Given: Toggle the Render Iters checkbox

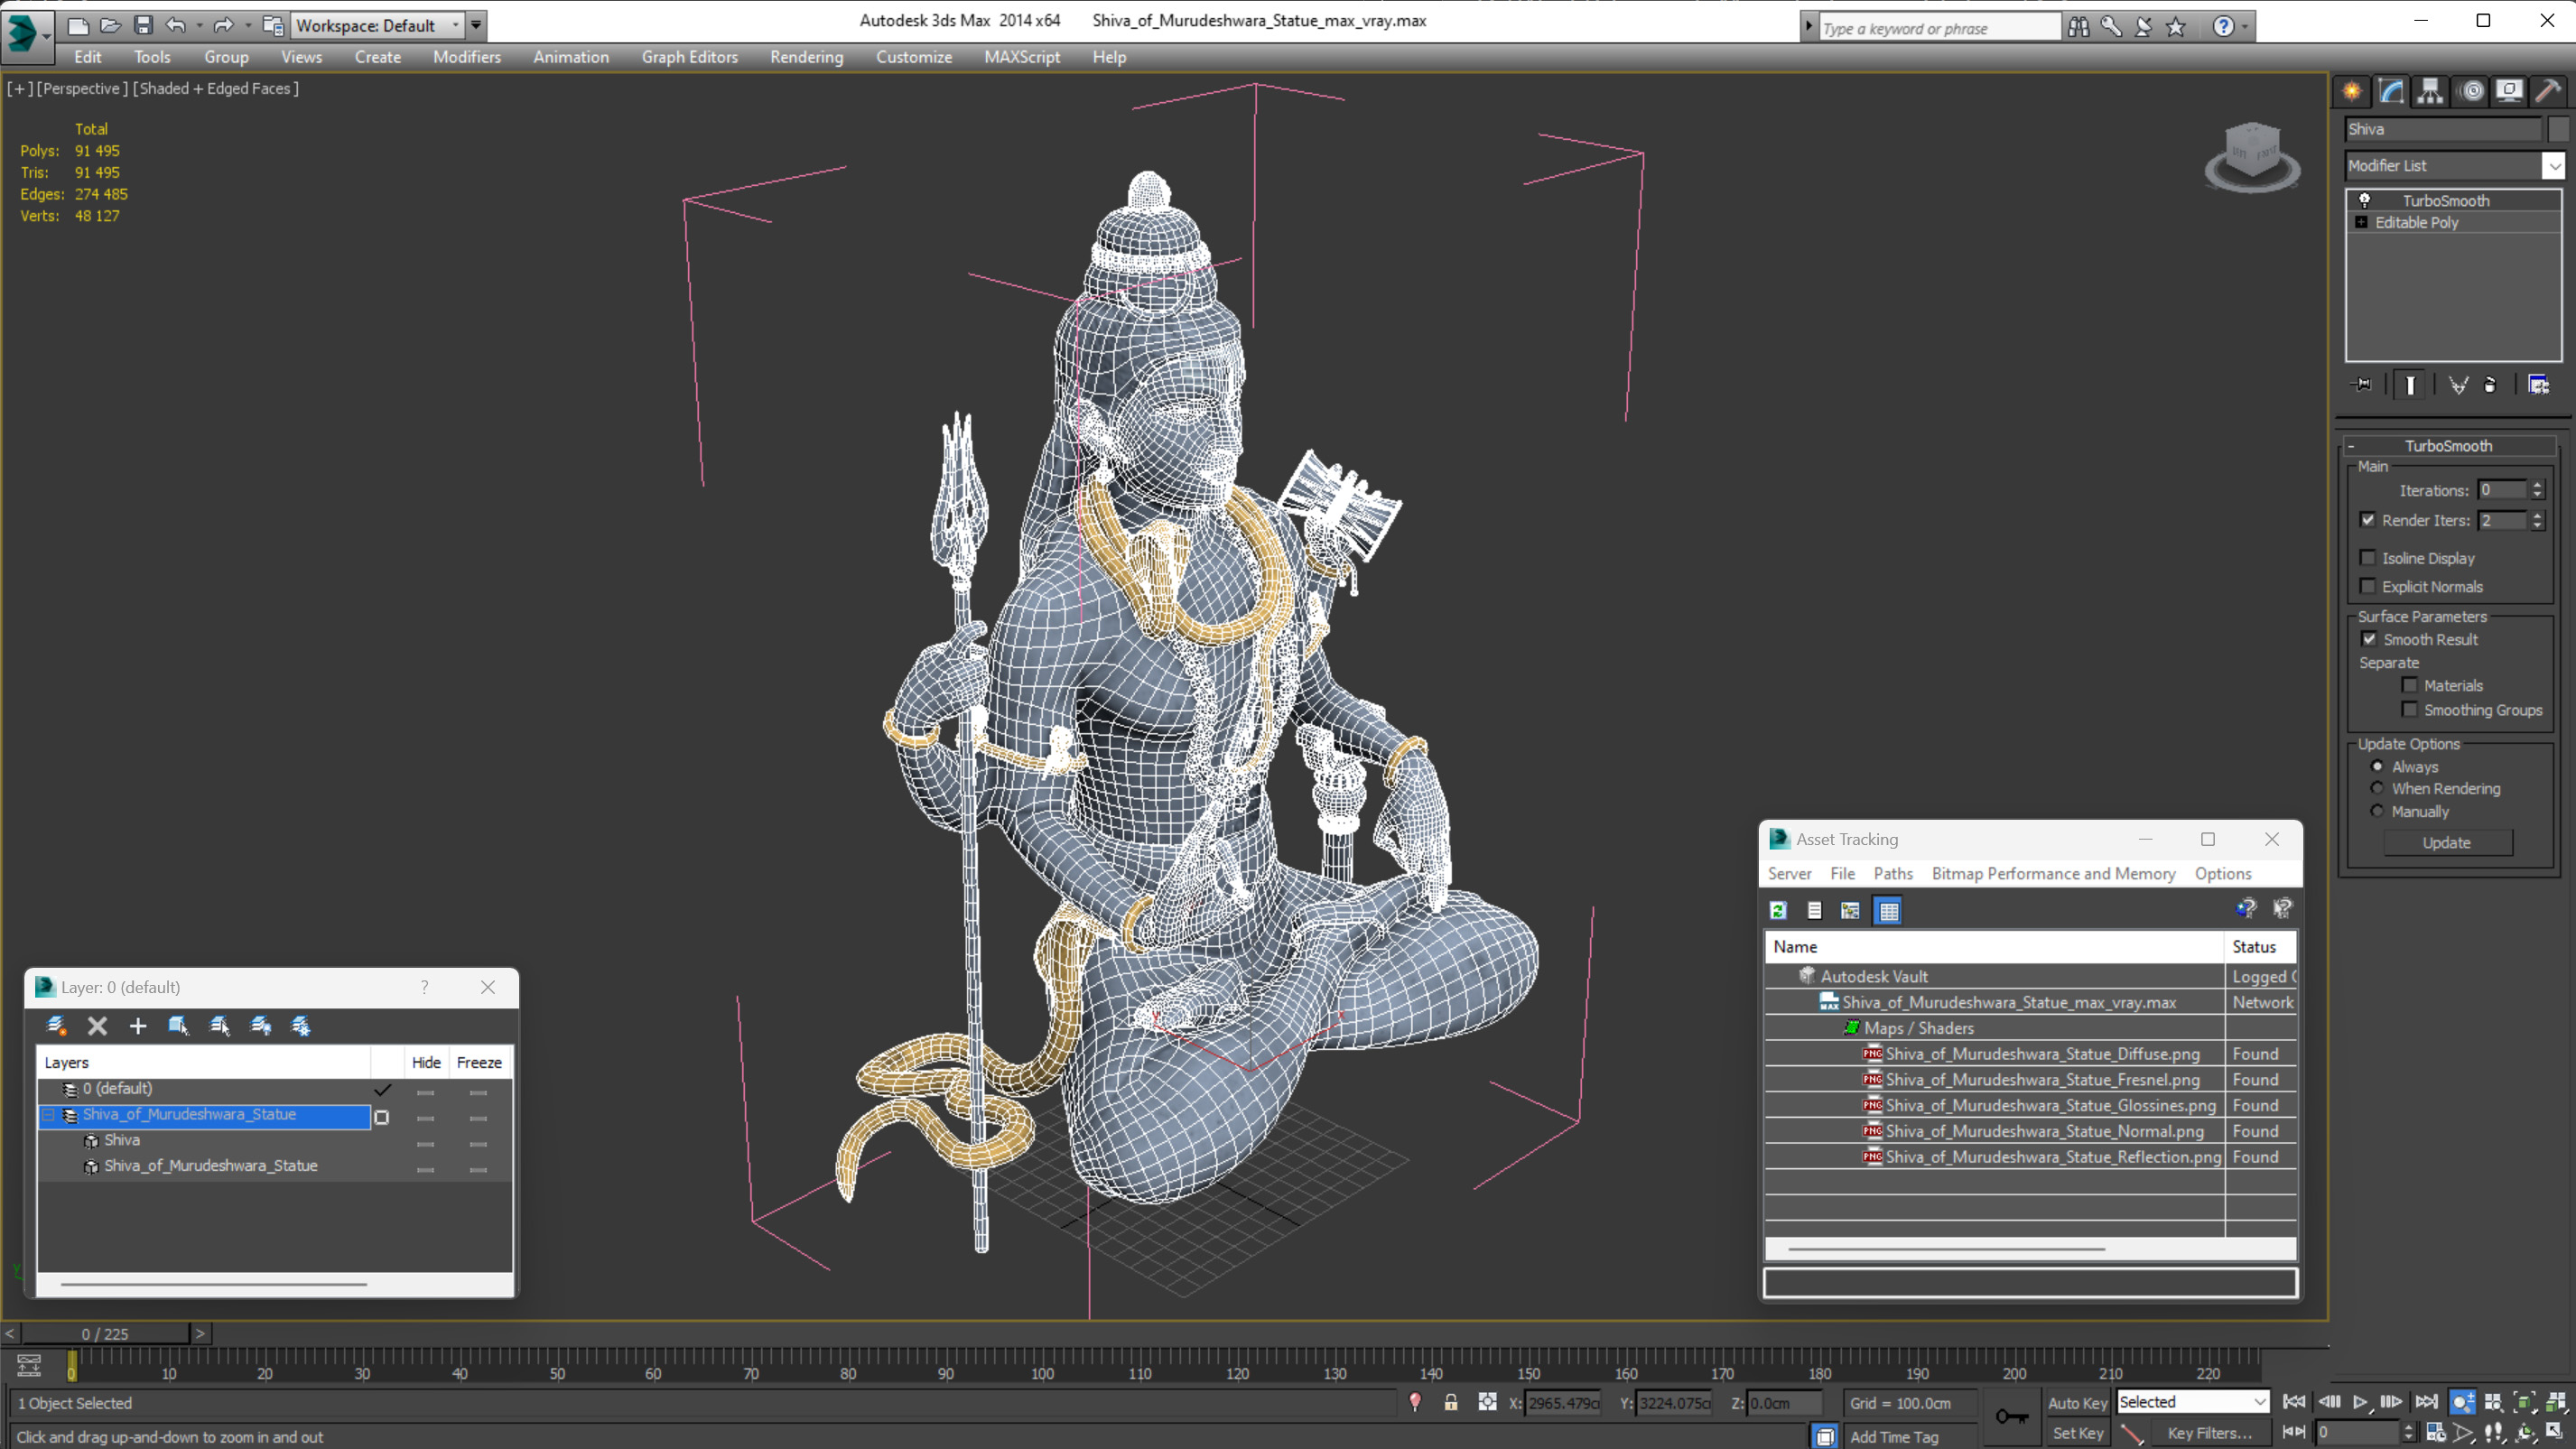Looking at the screenshot, I should coord(2367,520).
